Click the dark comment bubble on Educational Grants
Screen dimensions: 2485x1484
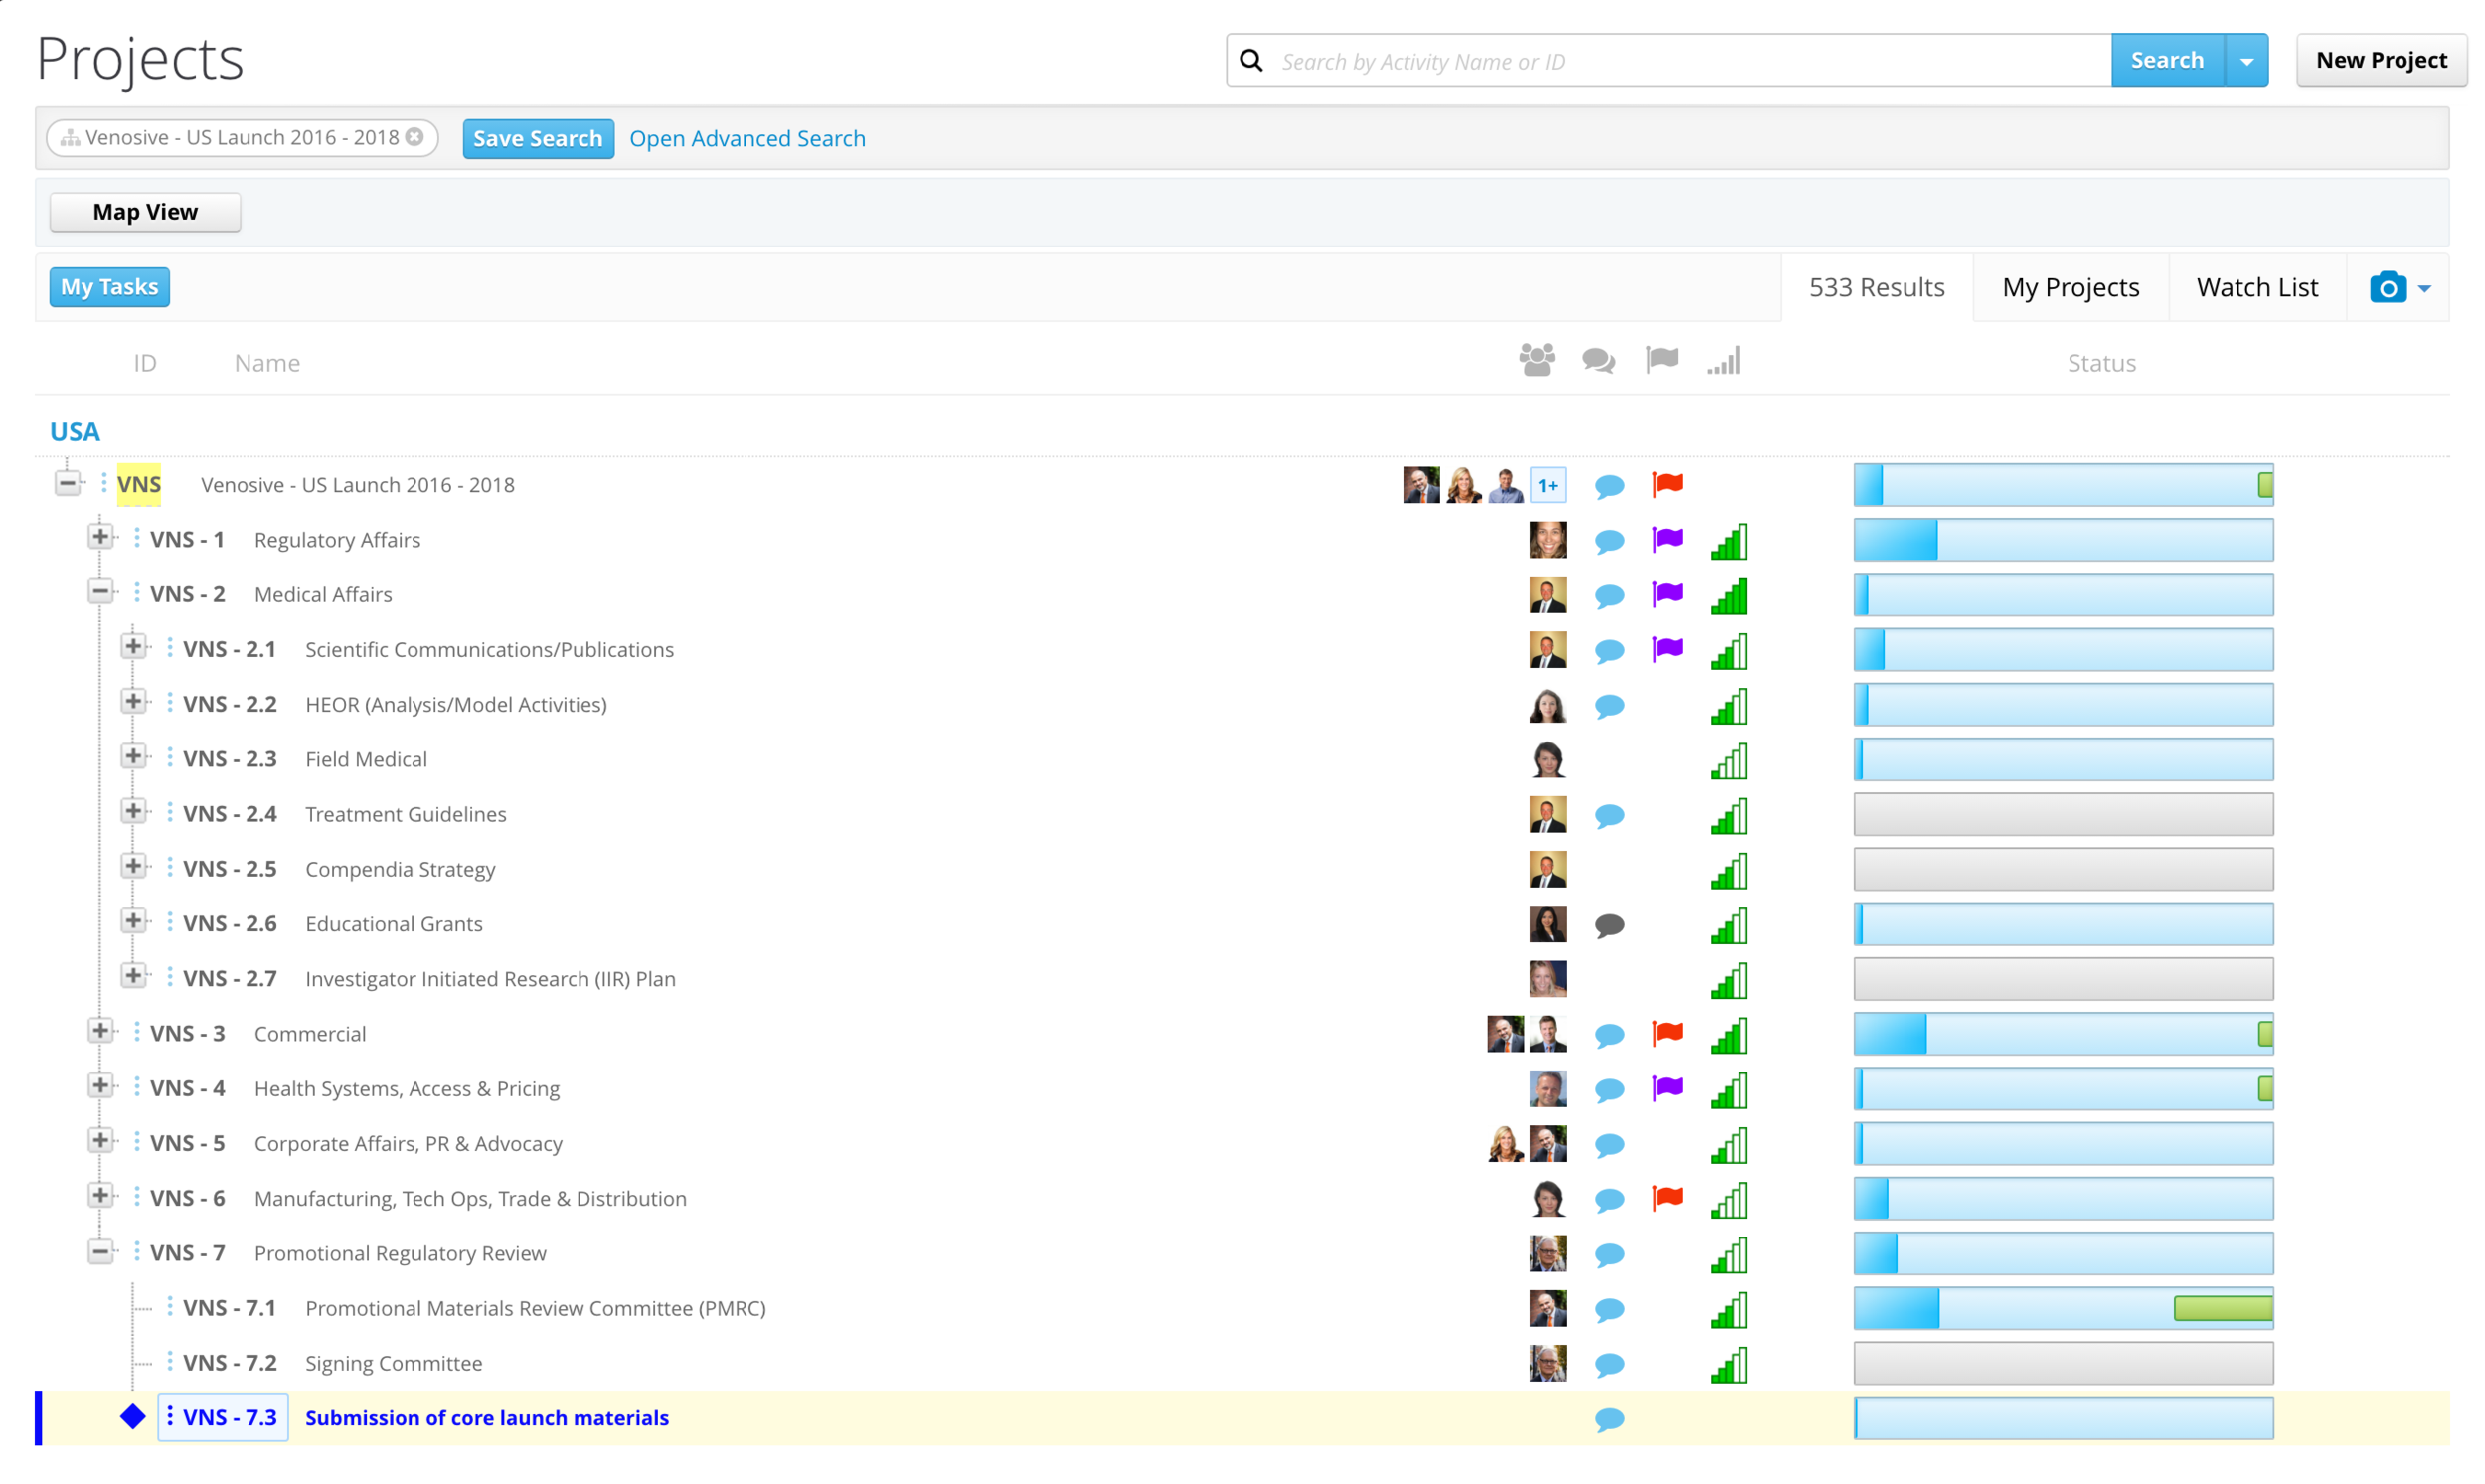[x=1609, y=926]
